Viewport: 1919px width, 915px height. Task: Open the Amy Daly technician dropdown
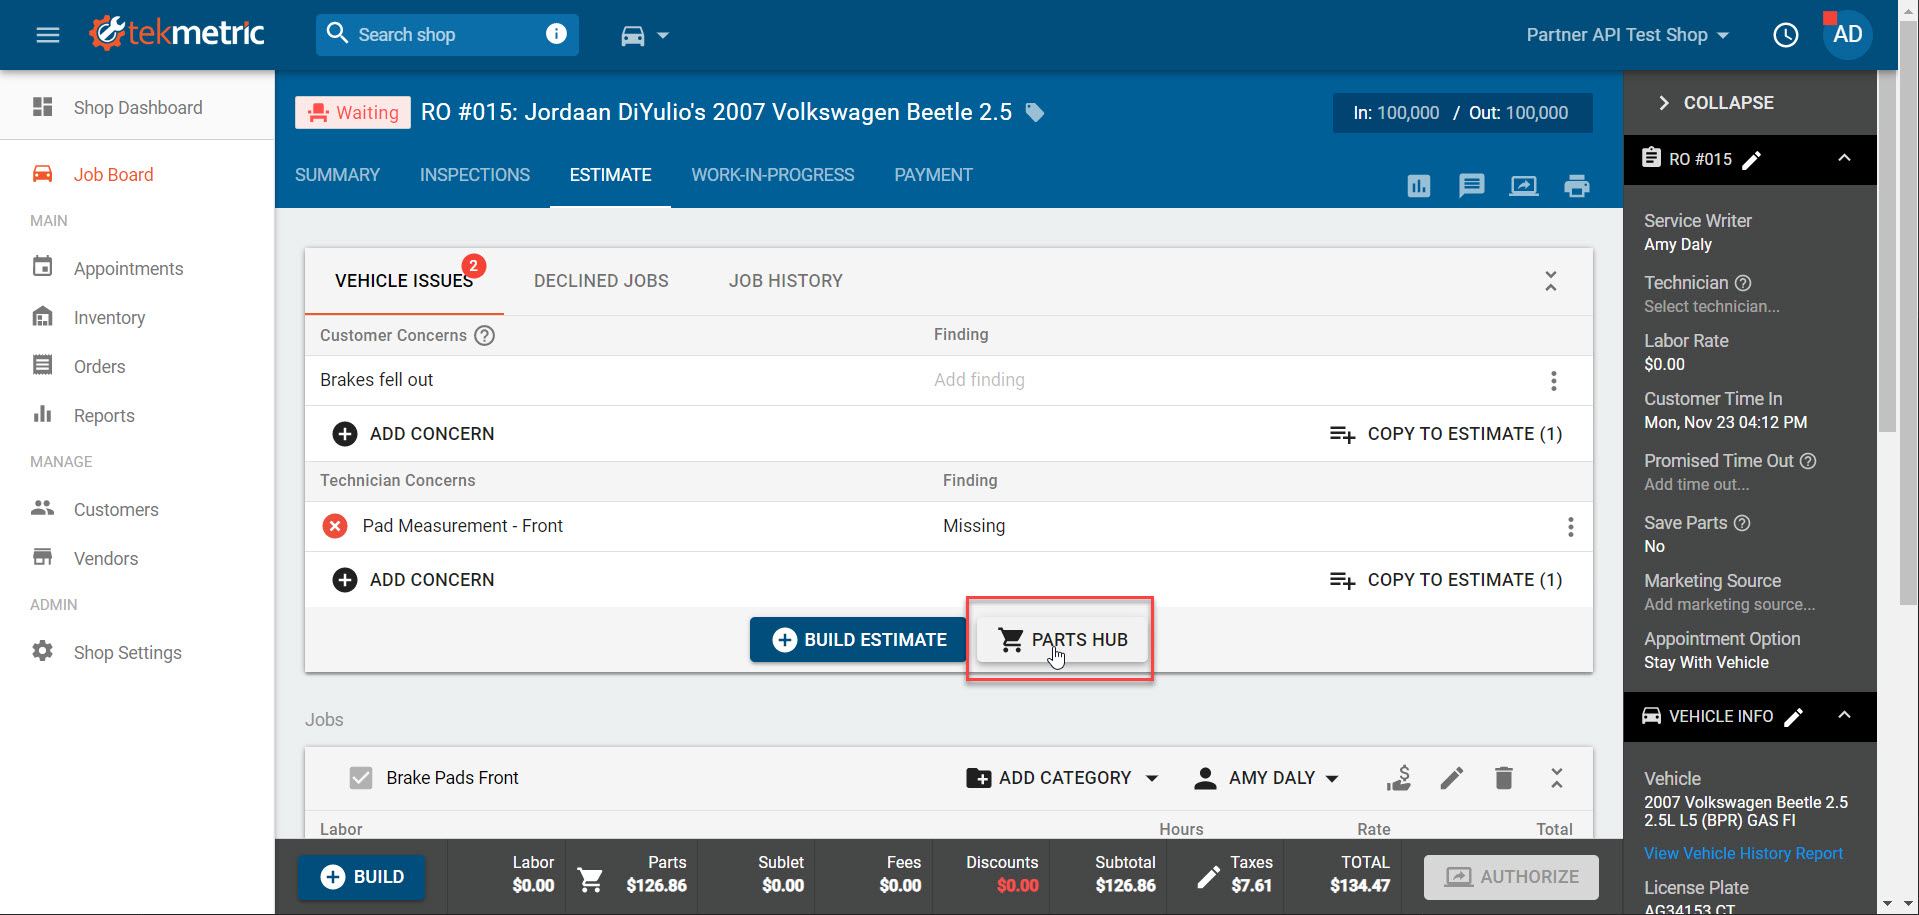(x=1265, y=777)
